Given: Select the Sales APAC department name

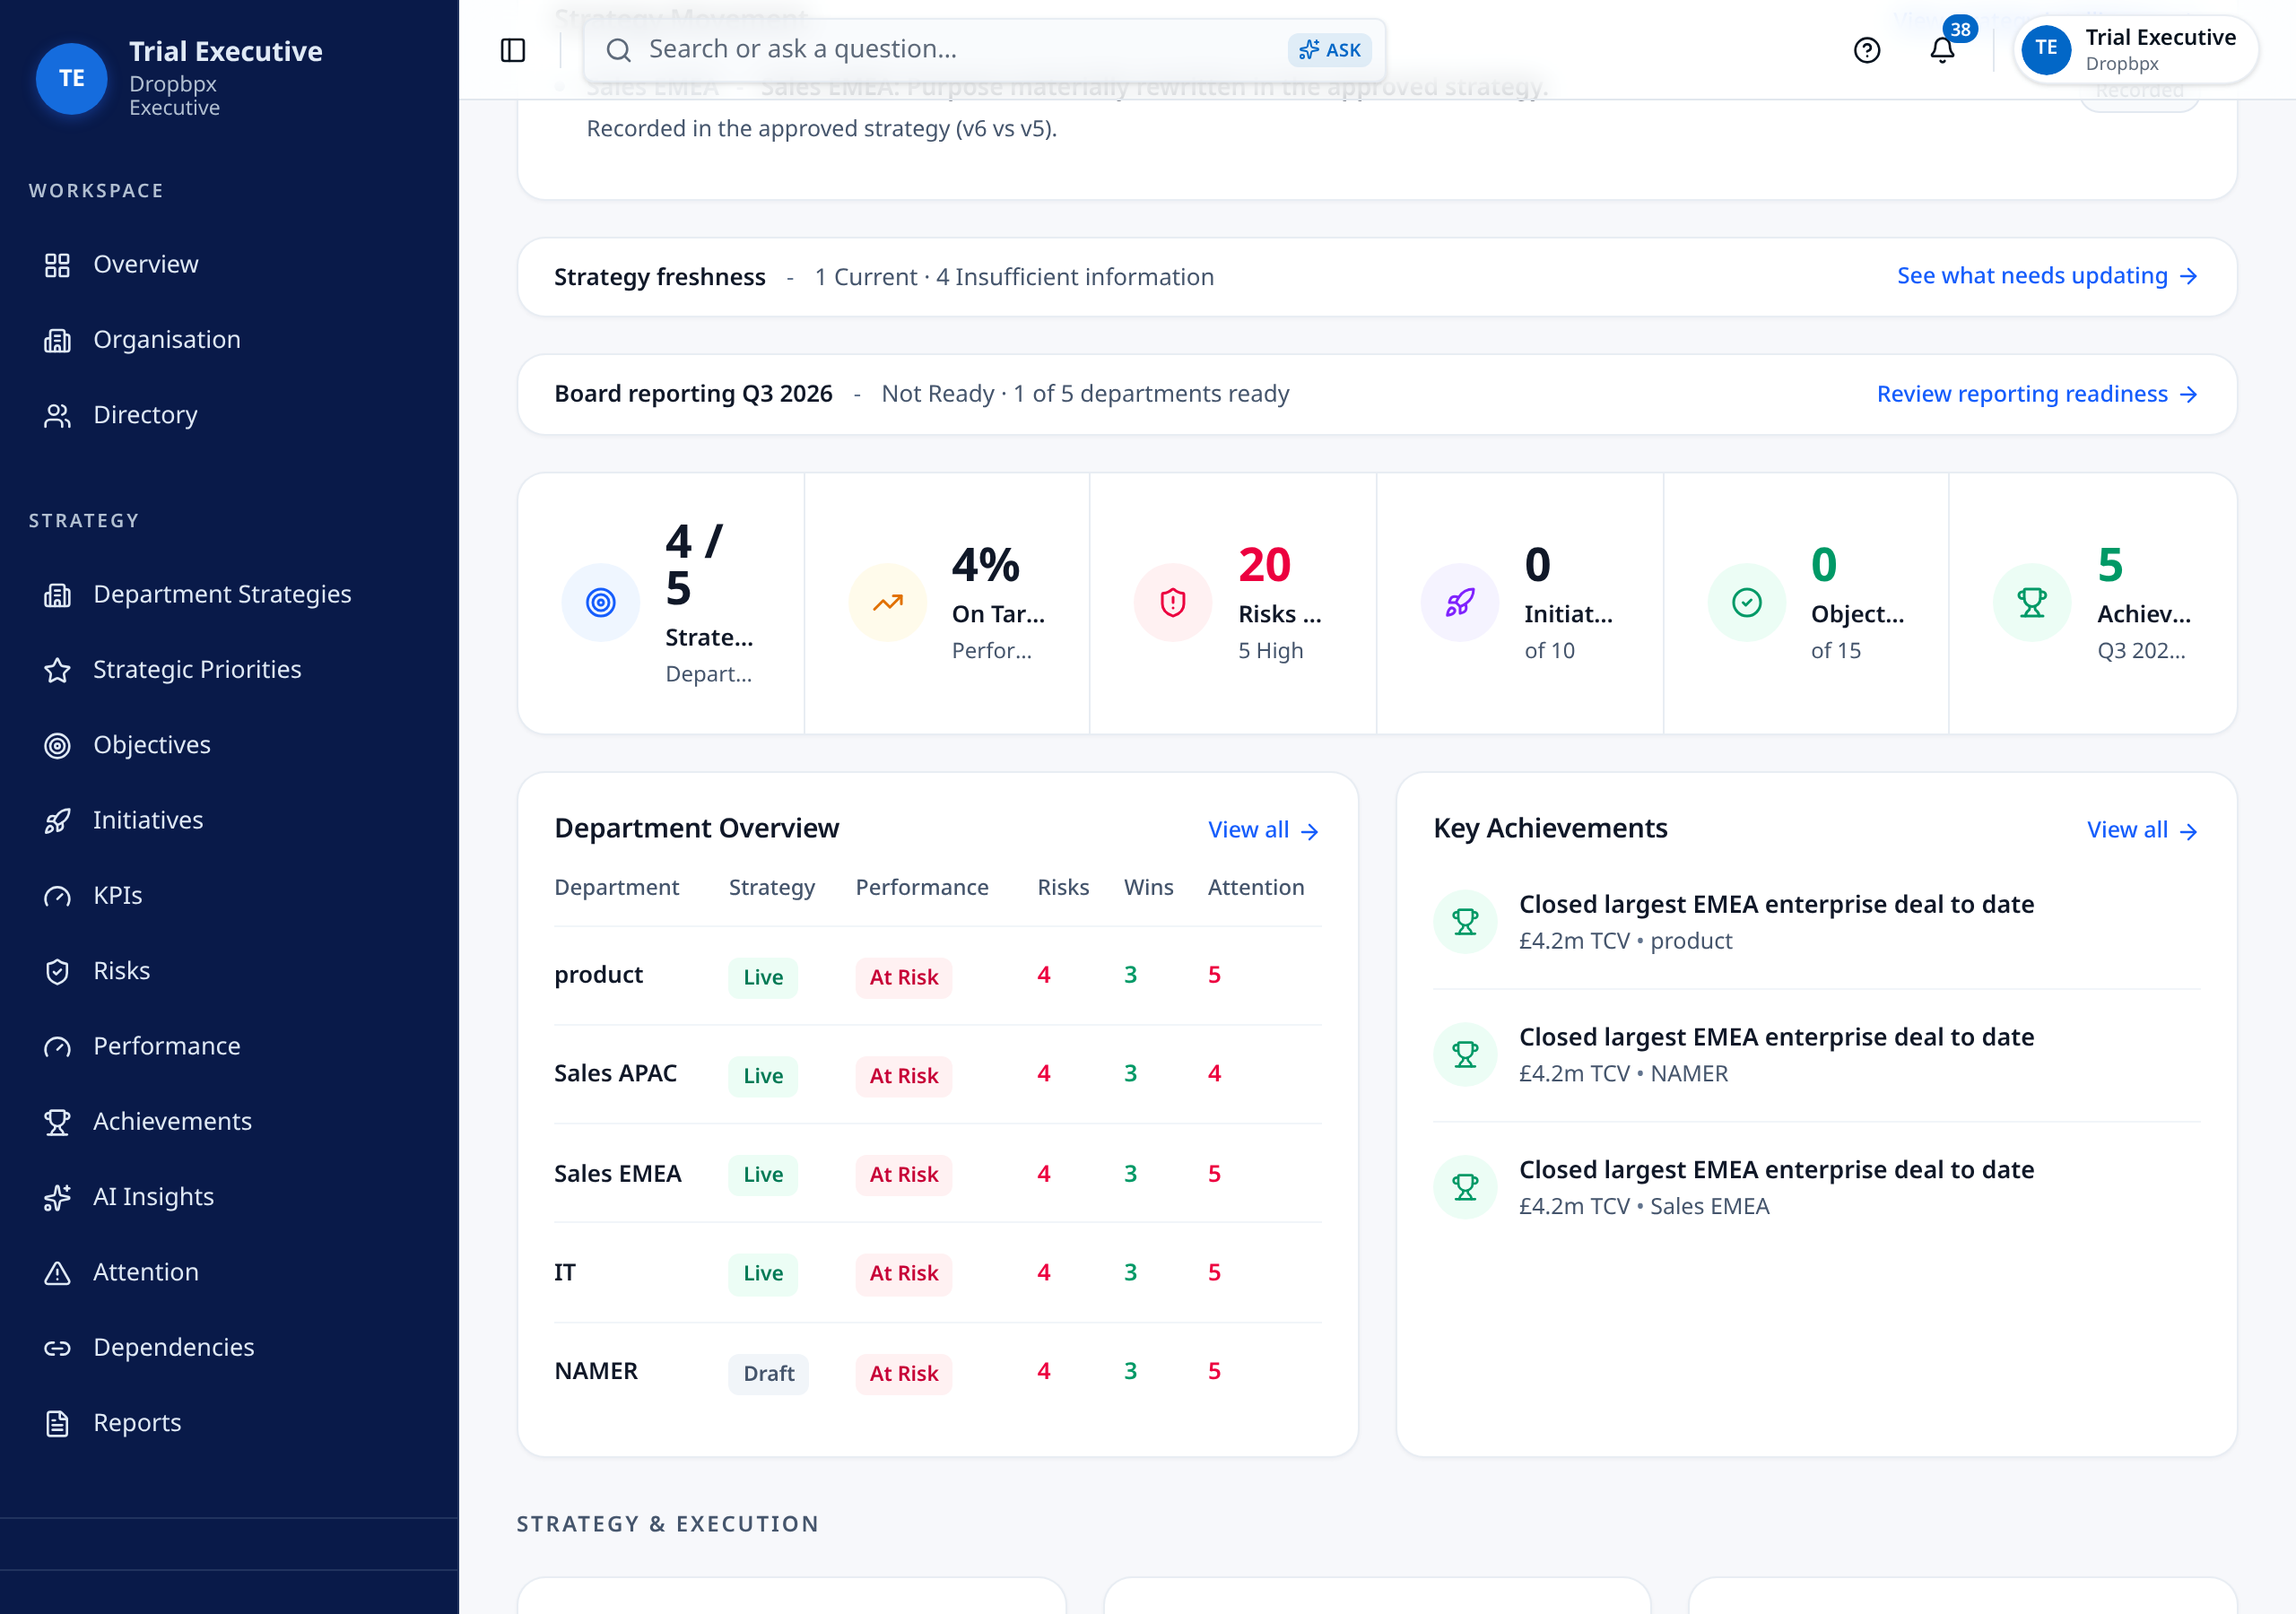Looking at the screenshot, I should tap(615, 1073).
